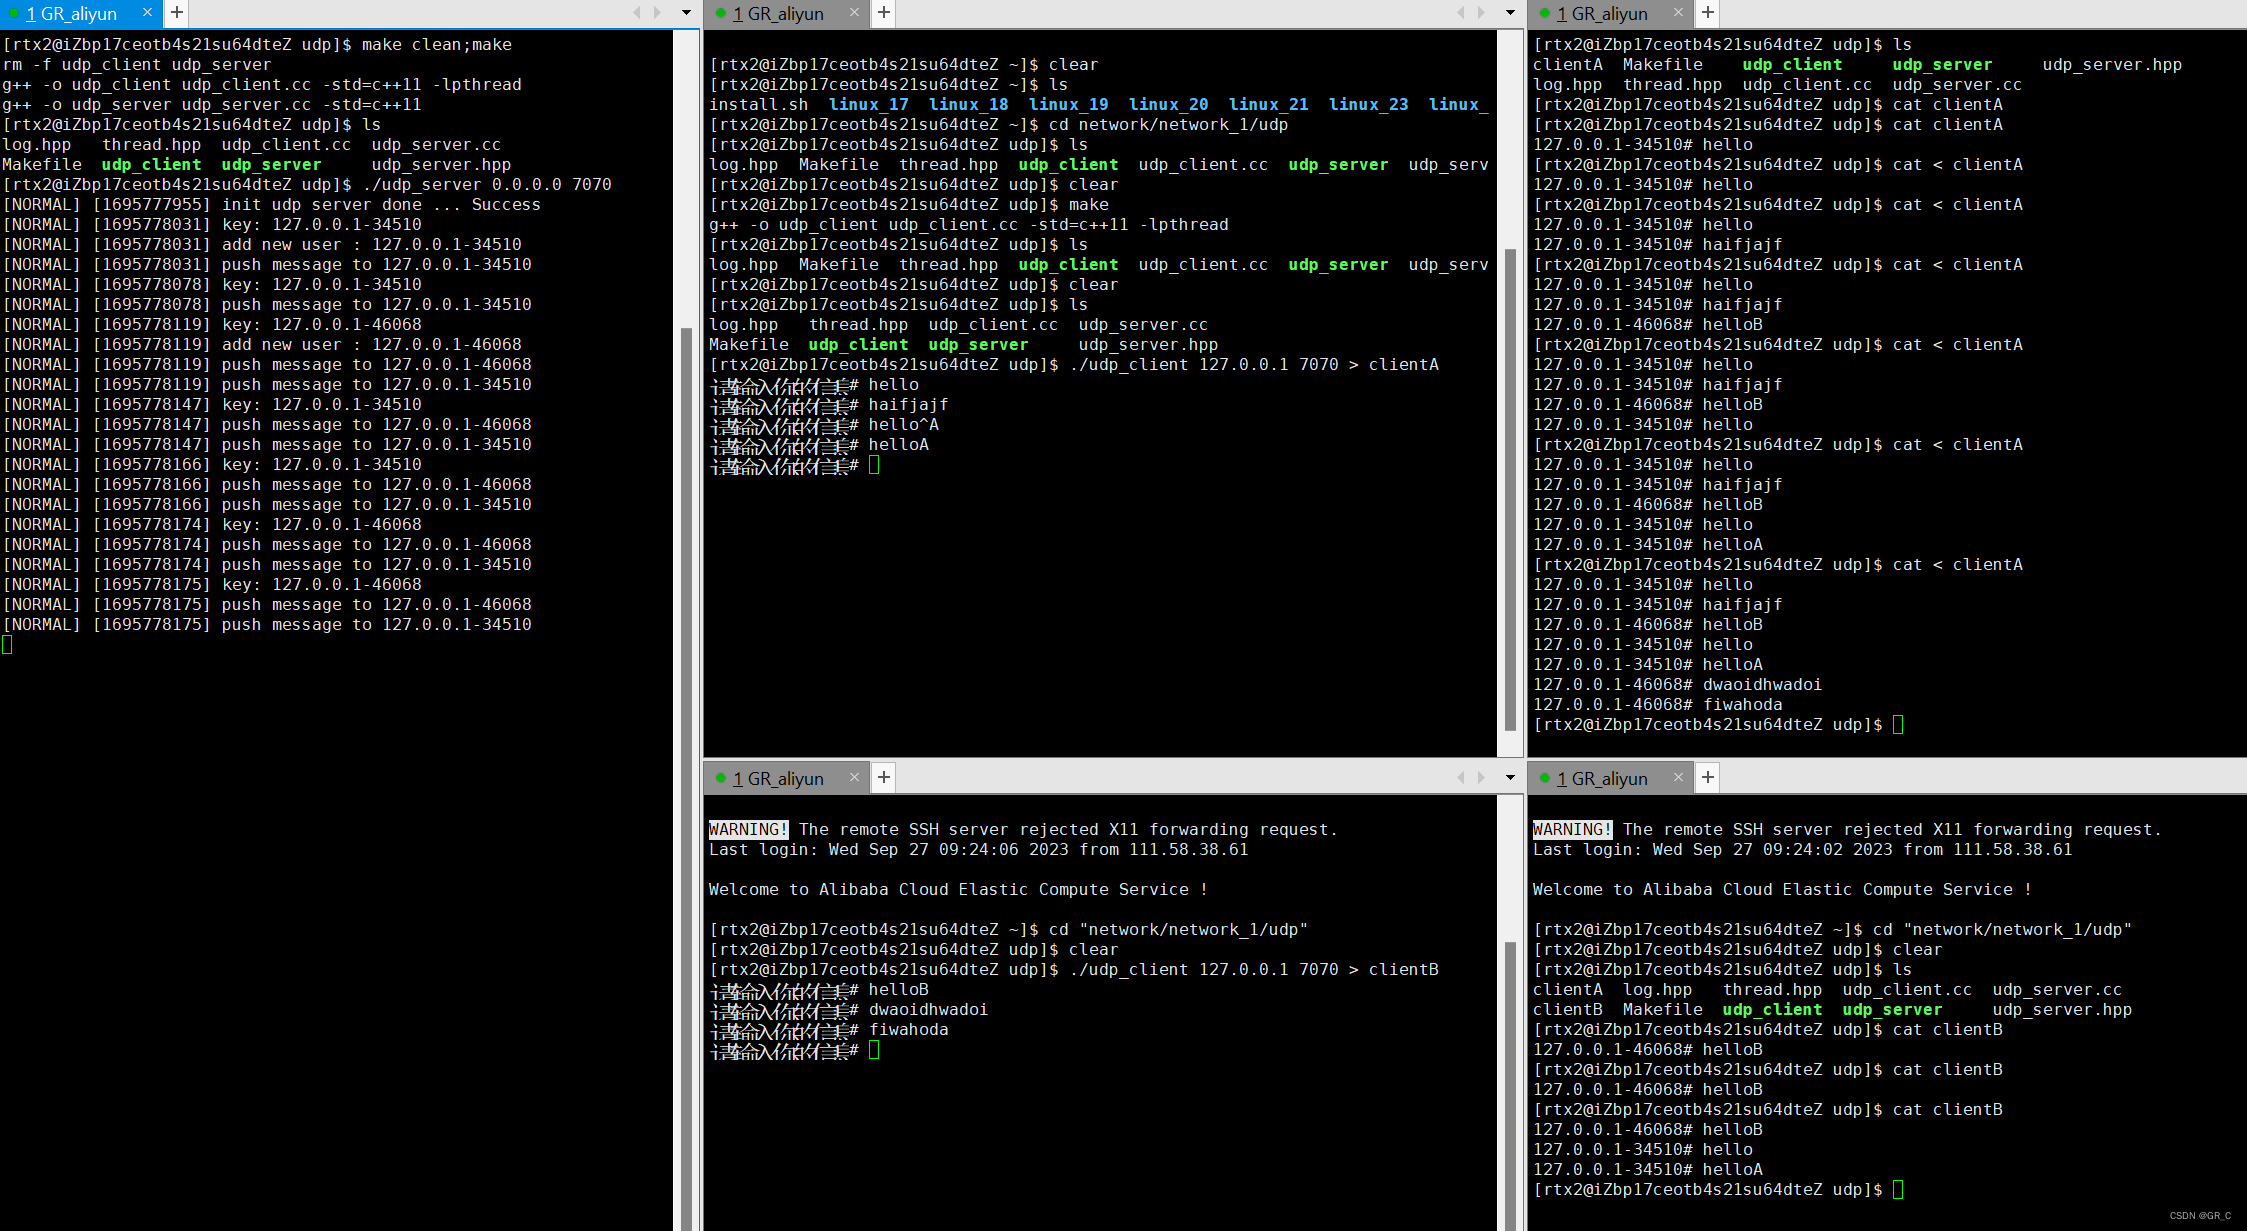Click the '[1695778031] key: 127.0.0.1-34510' log line
The width and height of the screenshot is (2247, 1231).
tap(212, 224)
